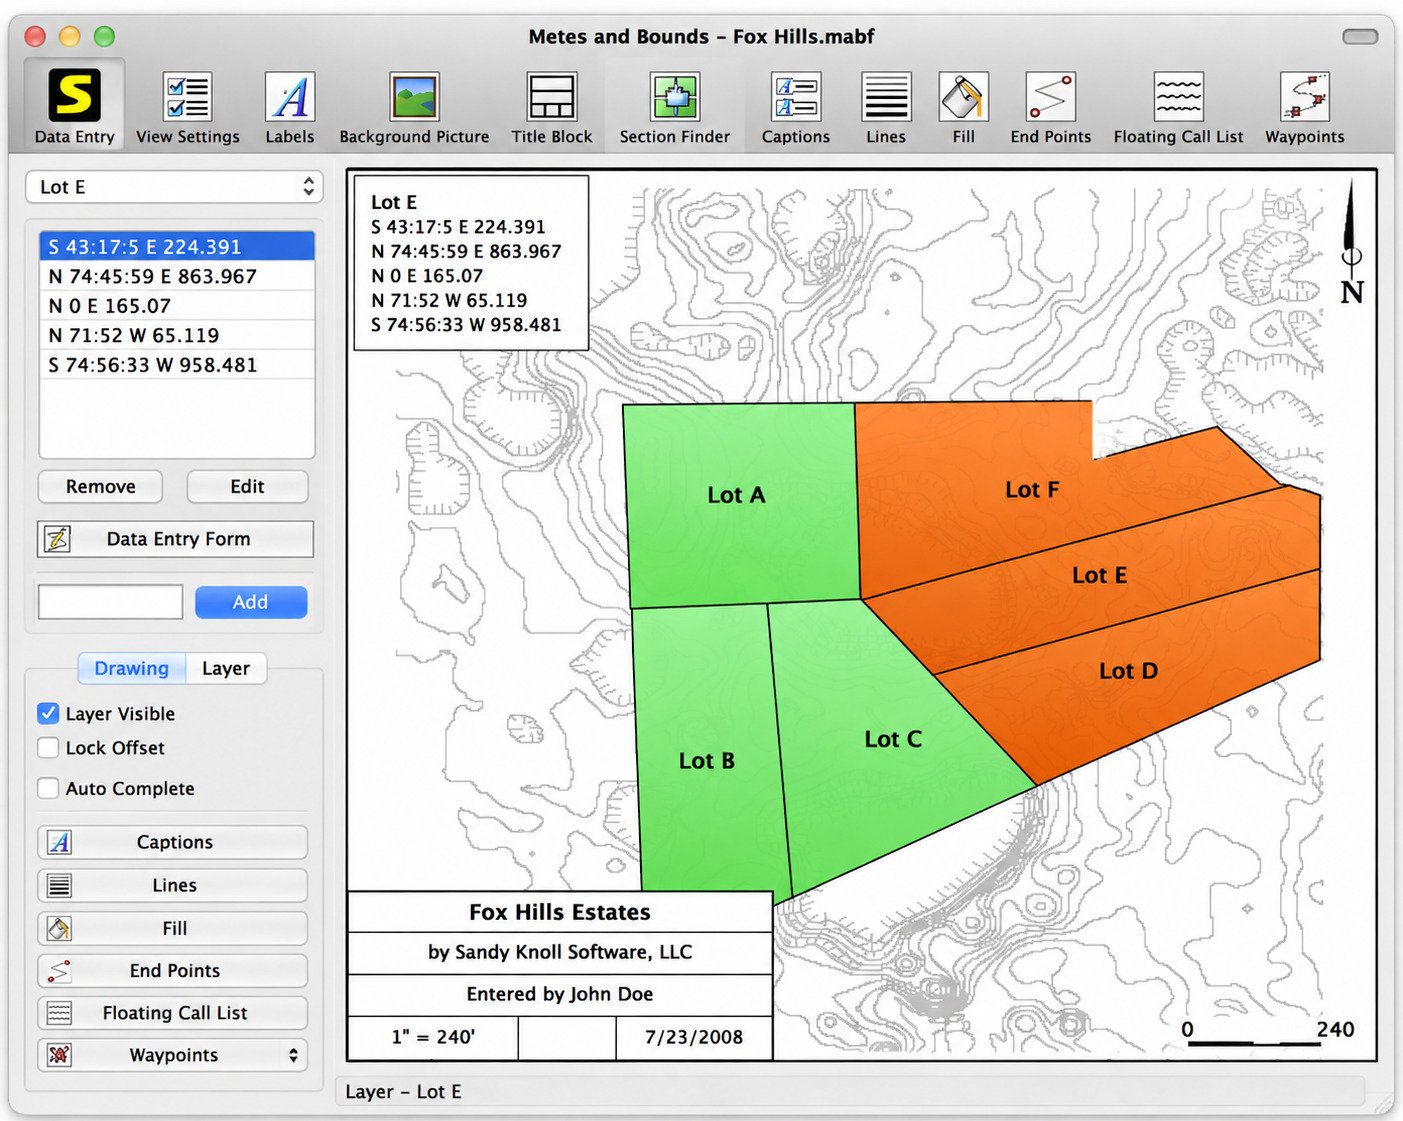The width and height of the screenshot is (1403, 1121).
Task: Launch the Section Finder tool
Action: pyautogui.click(x=675, y=105)
